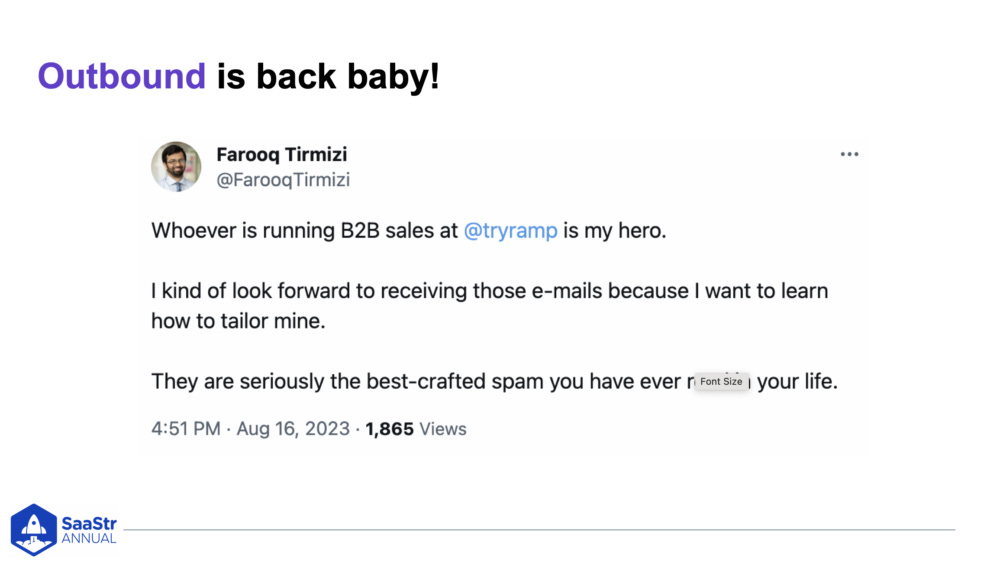Open the tweet's three-dot more options menu
This screenshot has height=565, width=1000.
pyautogui.click(x=849, y=154)
